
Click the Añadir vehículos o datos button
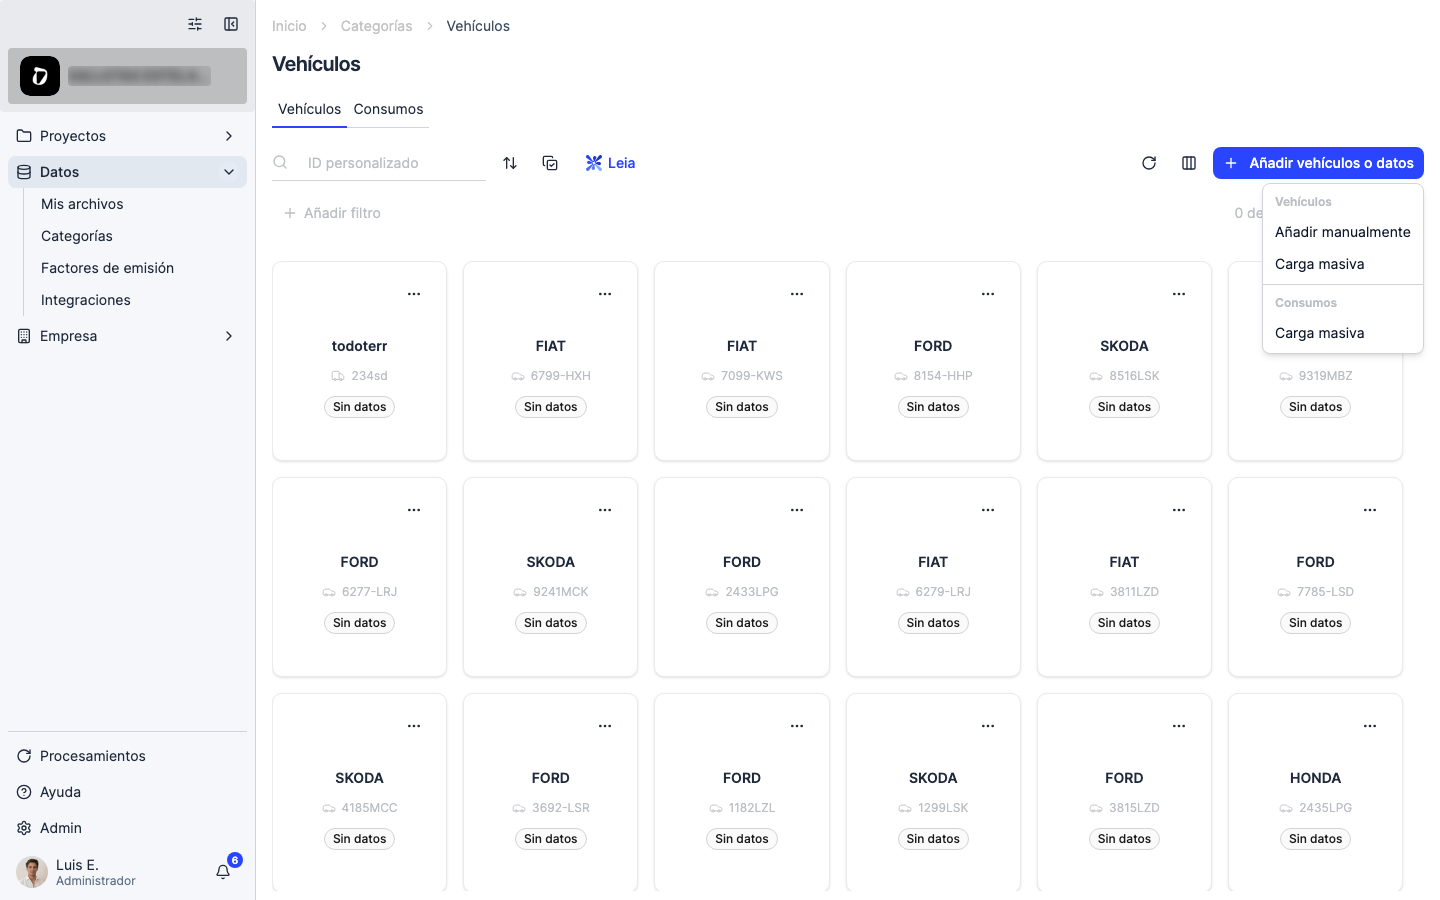point(1318,163)
